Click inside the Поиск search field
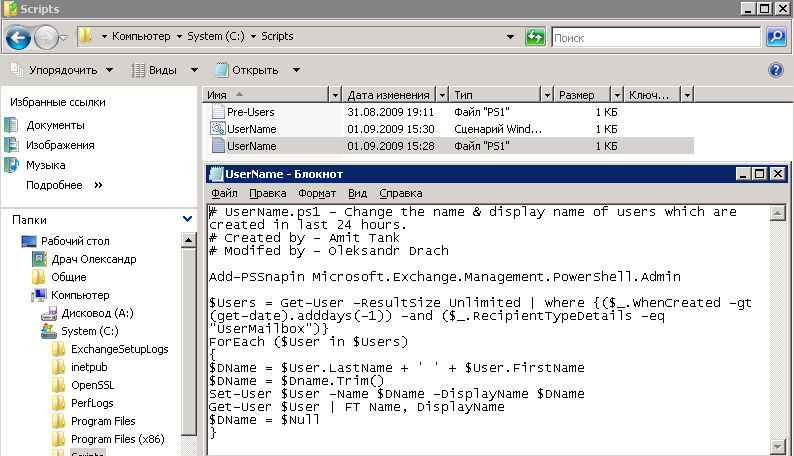 [656, 37]
